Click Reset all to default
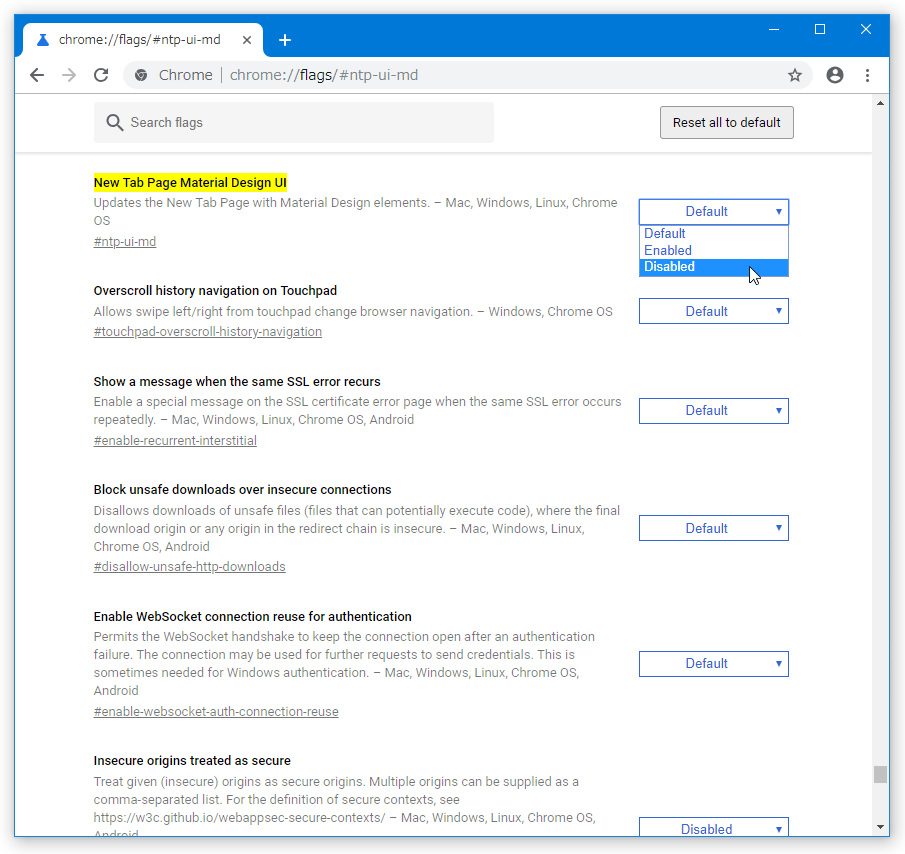The width and height of the screenshot is (905, 854). [x=727, y=122]
